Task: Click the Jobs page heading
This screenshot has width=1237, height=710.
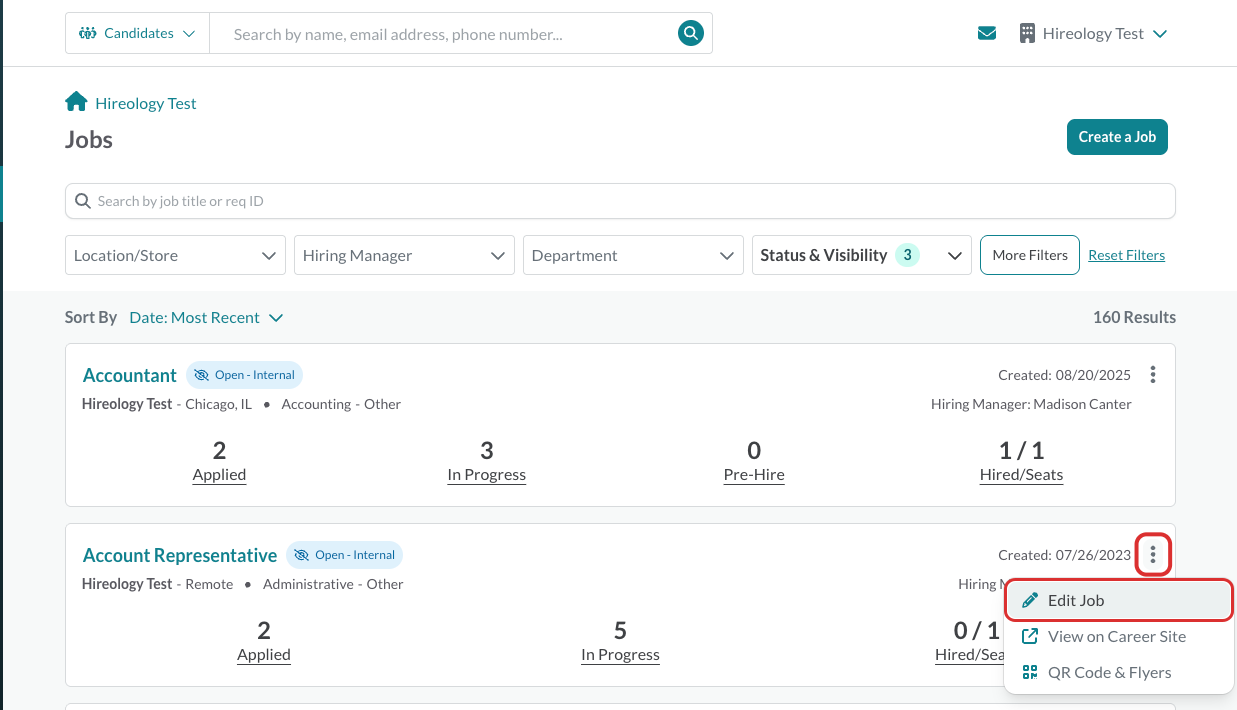Action: (89, 139)
